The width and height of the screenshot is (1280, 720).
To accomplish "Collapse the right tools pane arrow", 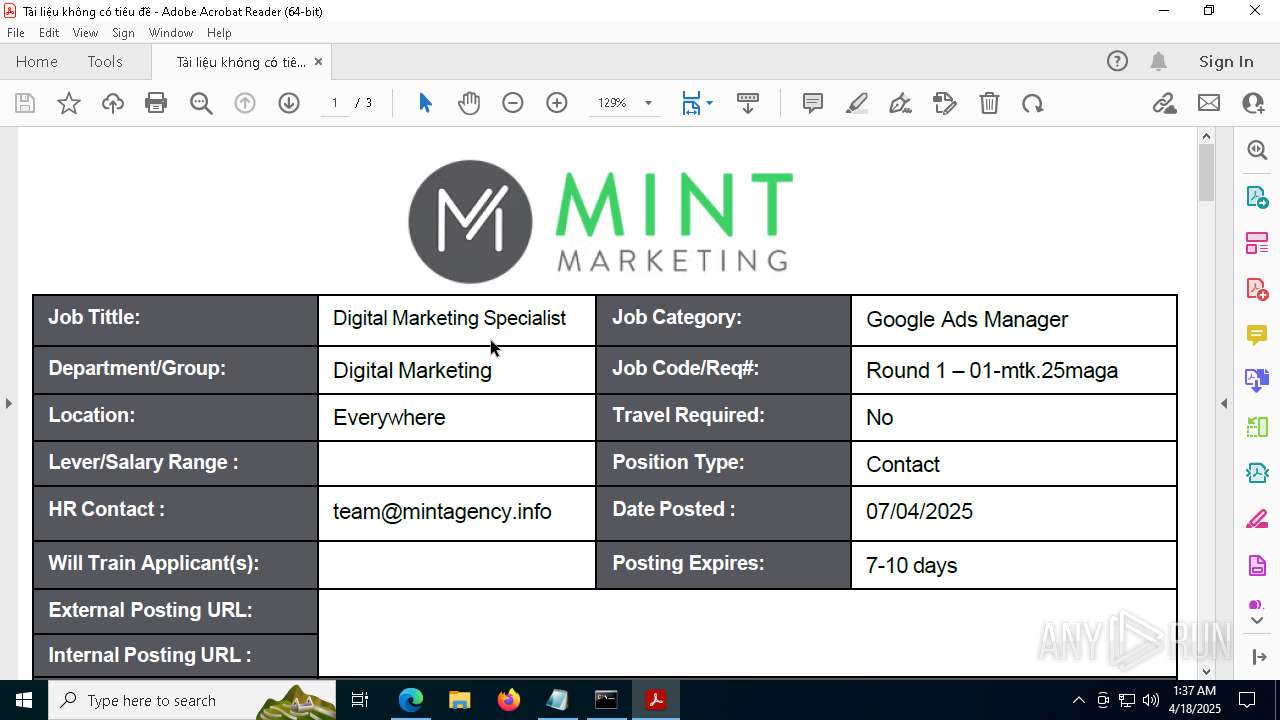I will click(1224, 403).
